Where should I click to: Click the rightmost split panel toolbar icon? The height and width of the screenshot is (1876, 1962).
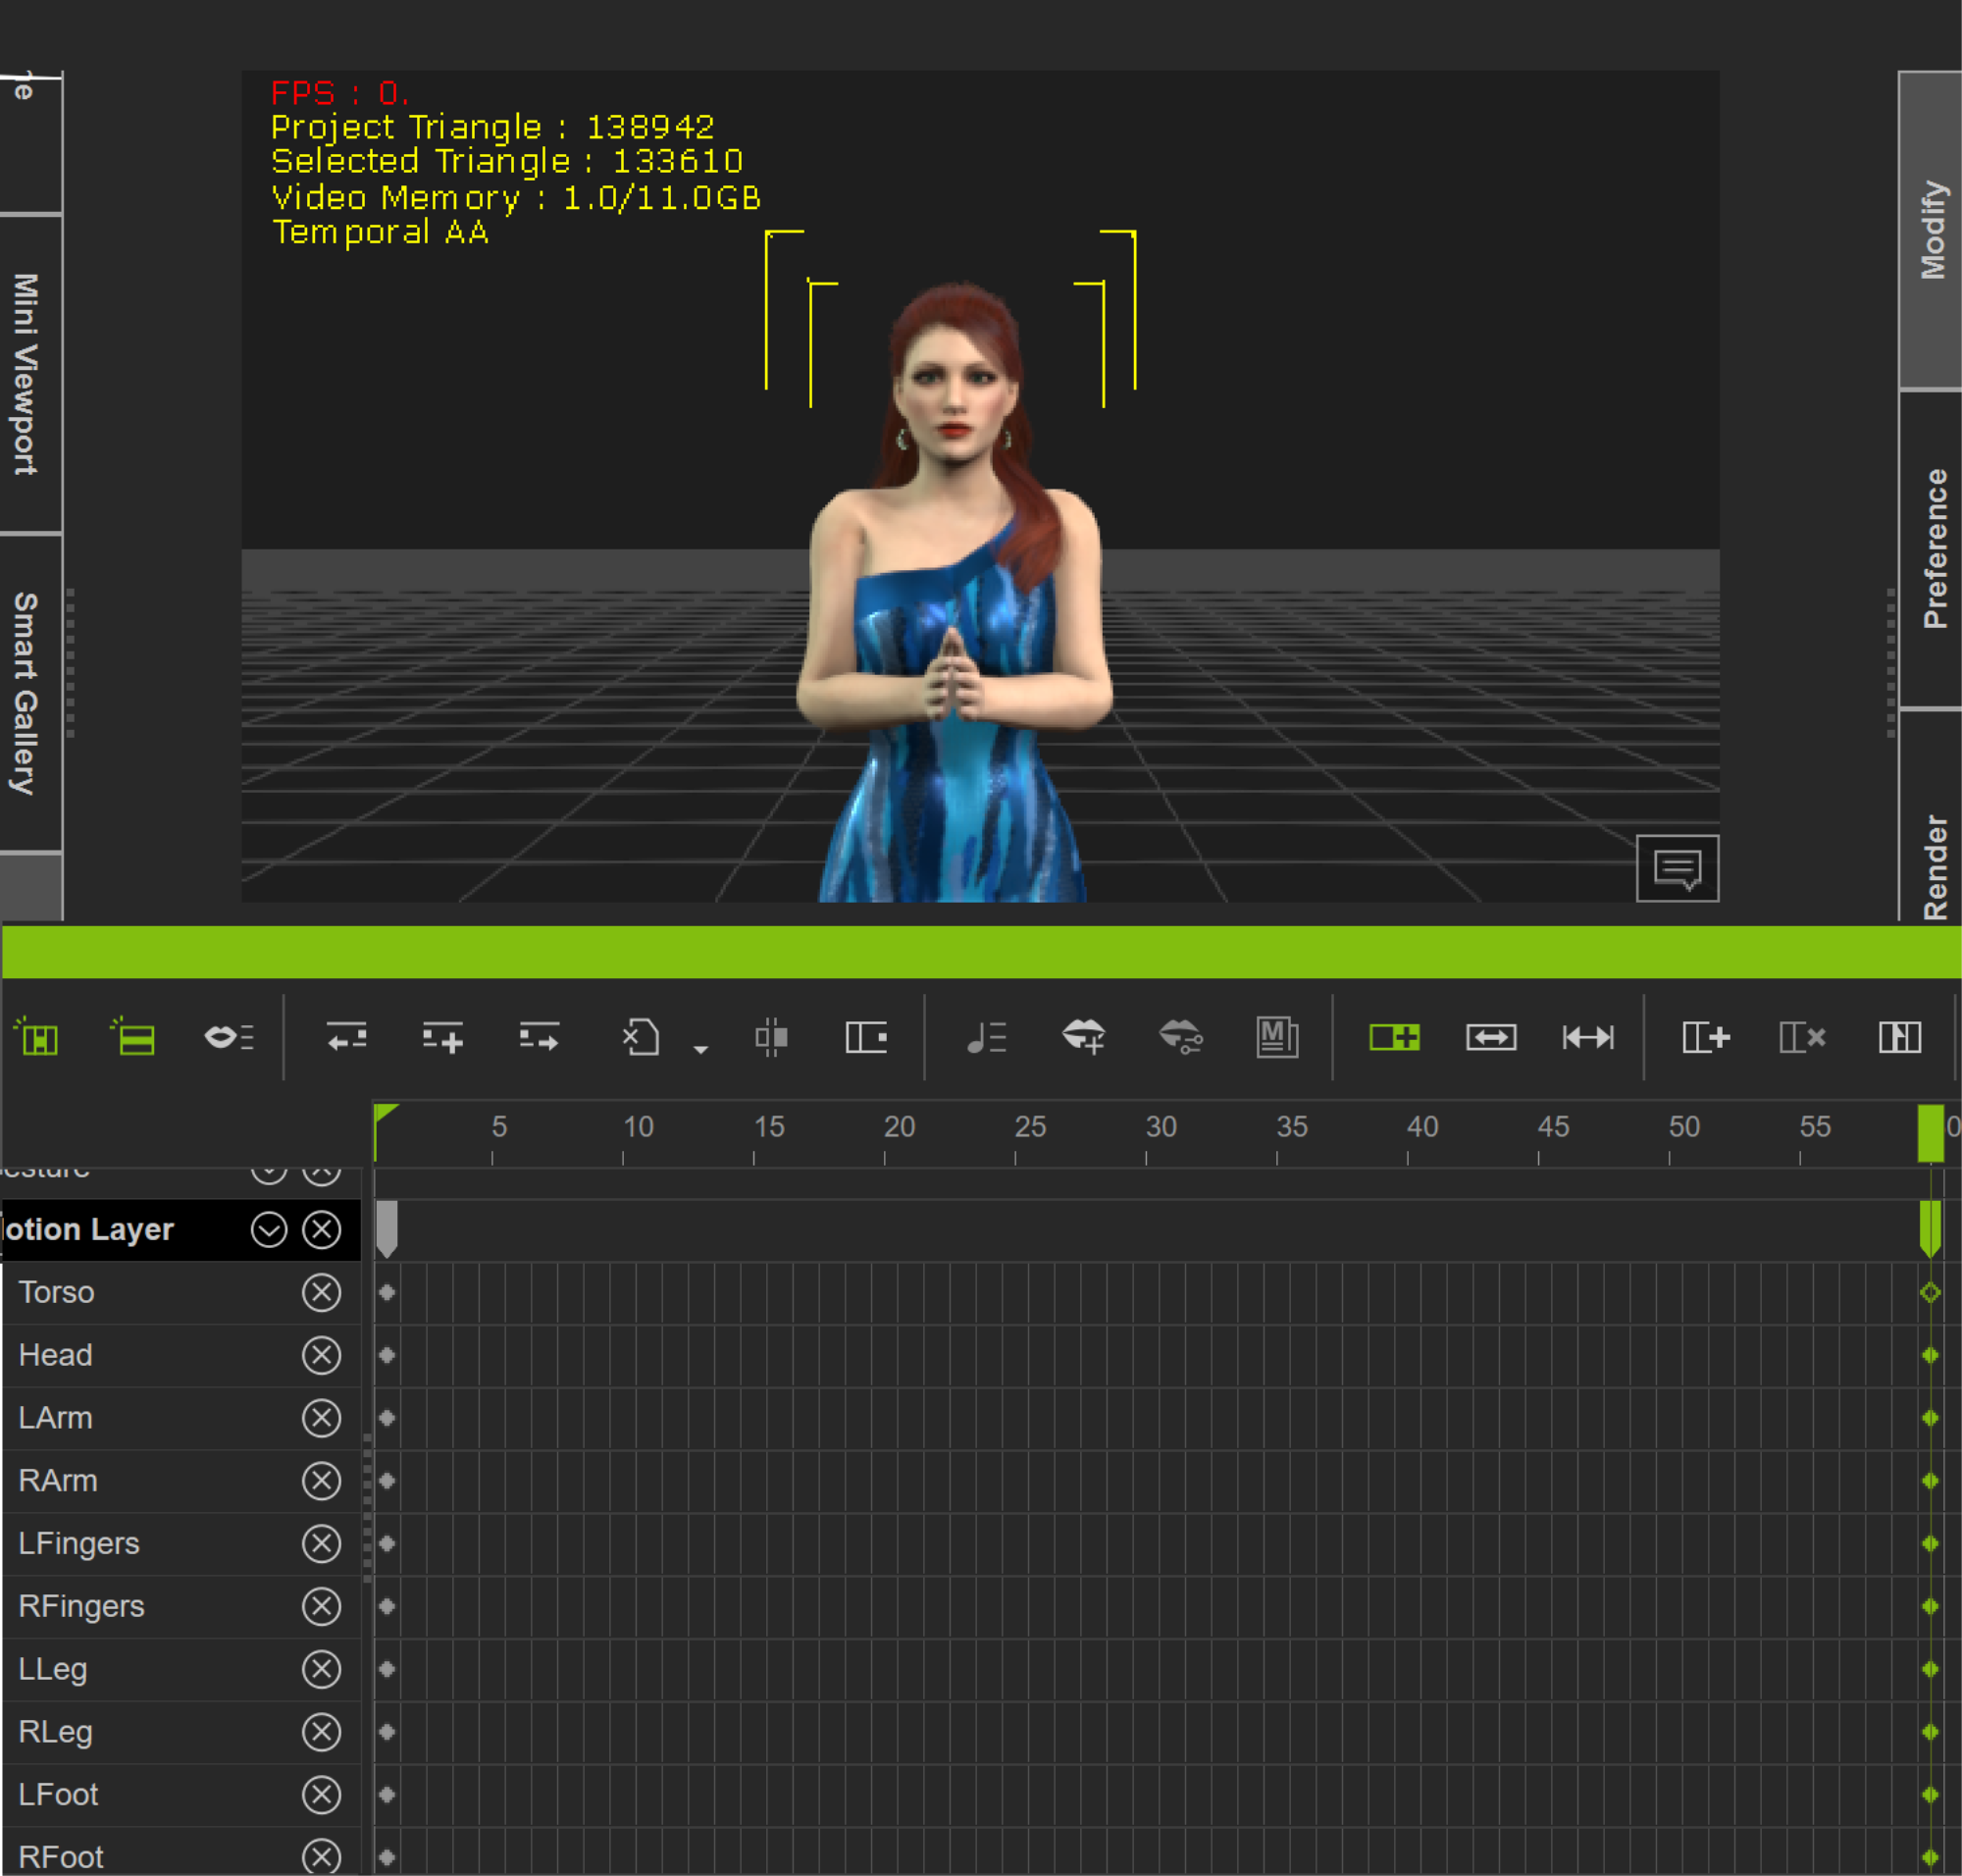1899,1037
